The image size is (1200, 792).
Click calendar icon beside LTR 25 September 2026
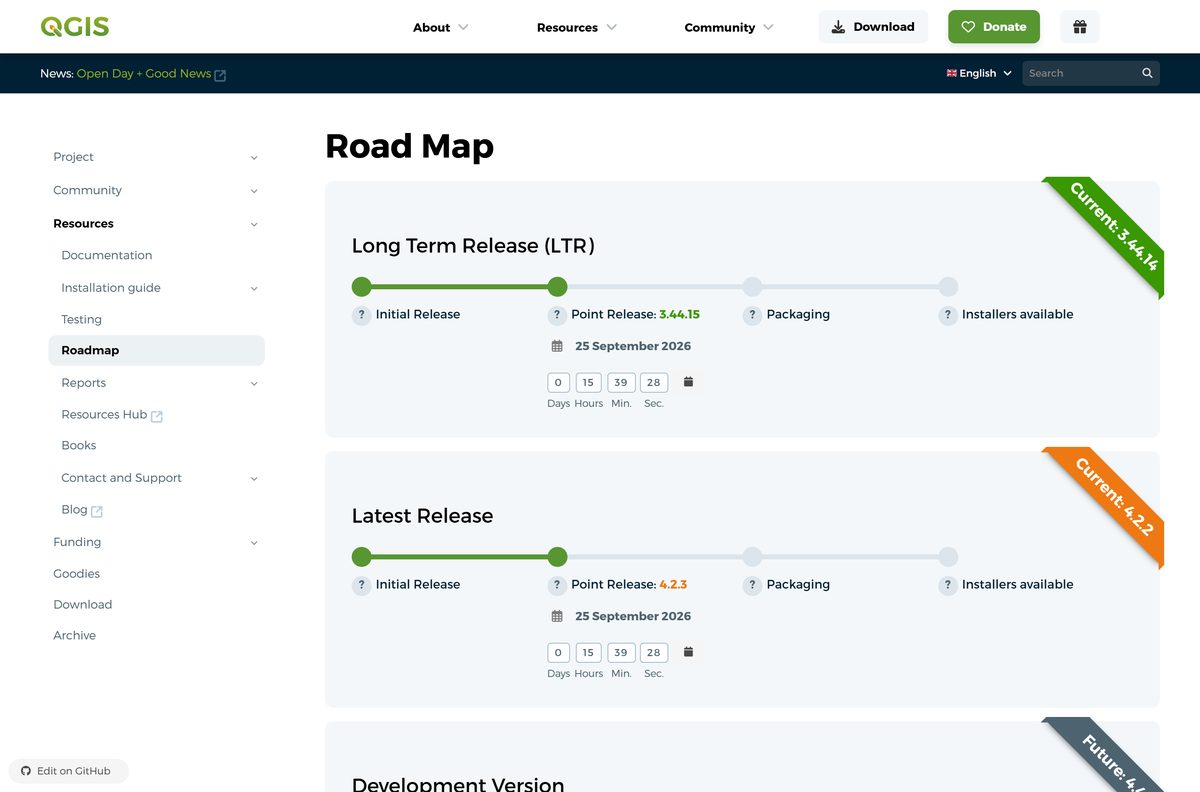click(557, 346)
